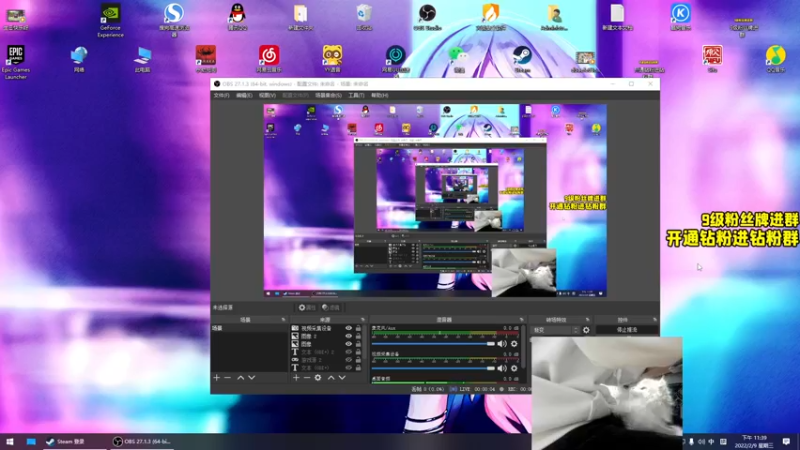Toggle visibility of 视频采集设备 source
800x450 pixels.
click(348, 329)
